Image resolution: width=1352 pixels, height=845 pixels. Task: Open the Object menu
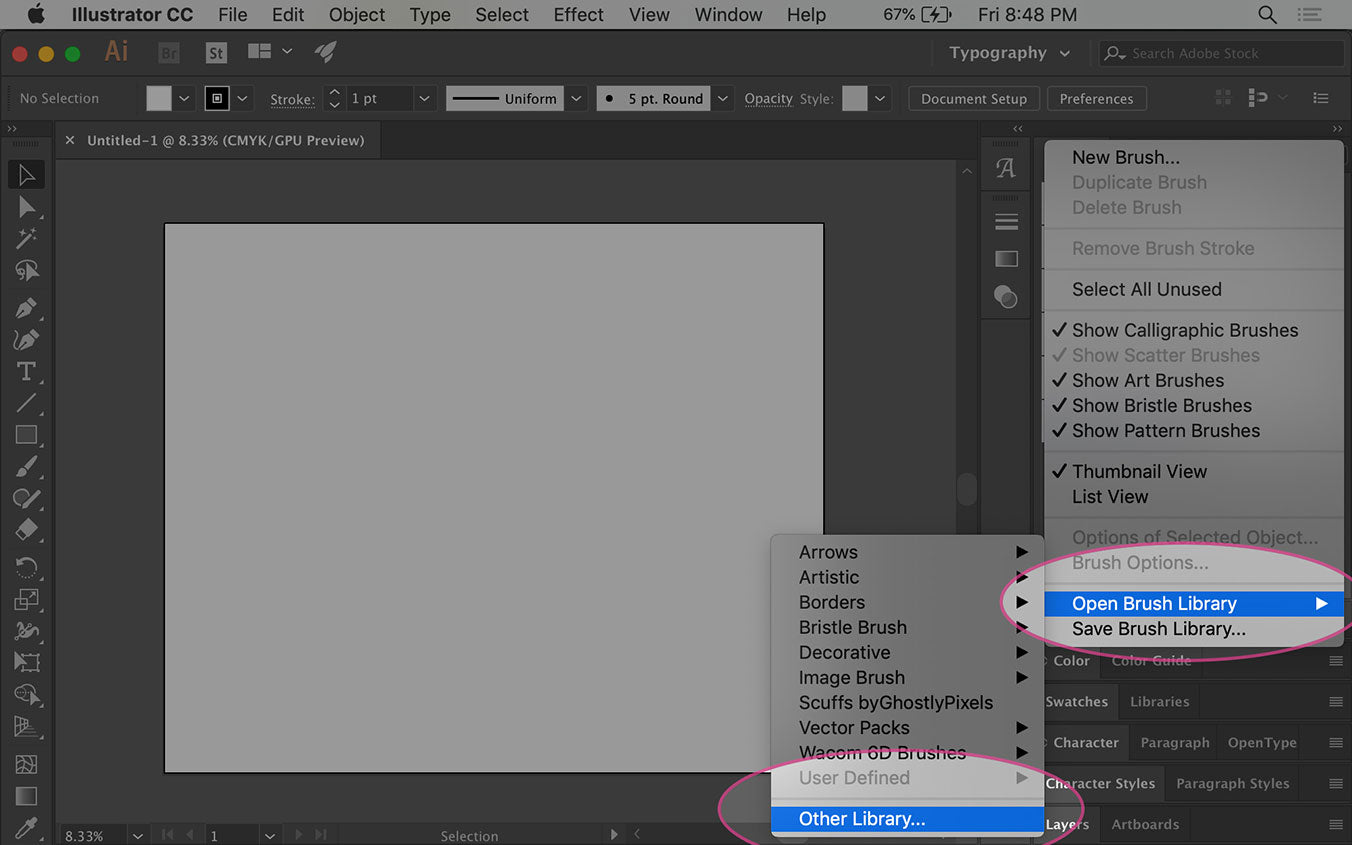[x=357, y=14]
